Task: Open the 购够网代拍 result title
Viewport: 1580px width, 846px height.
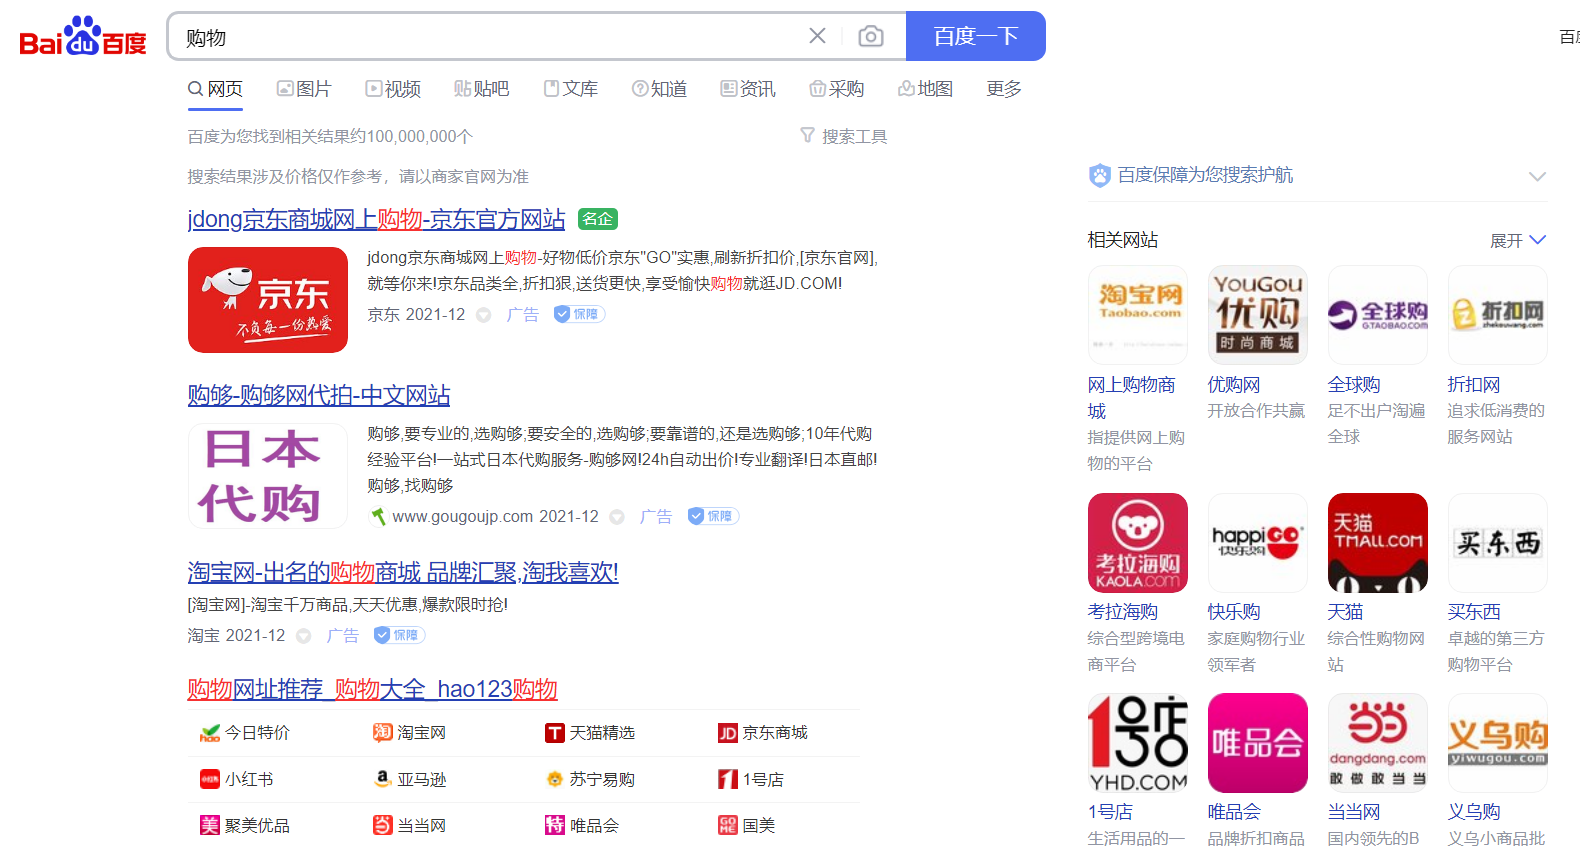Action: 319,395
